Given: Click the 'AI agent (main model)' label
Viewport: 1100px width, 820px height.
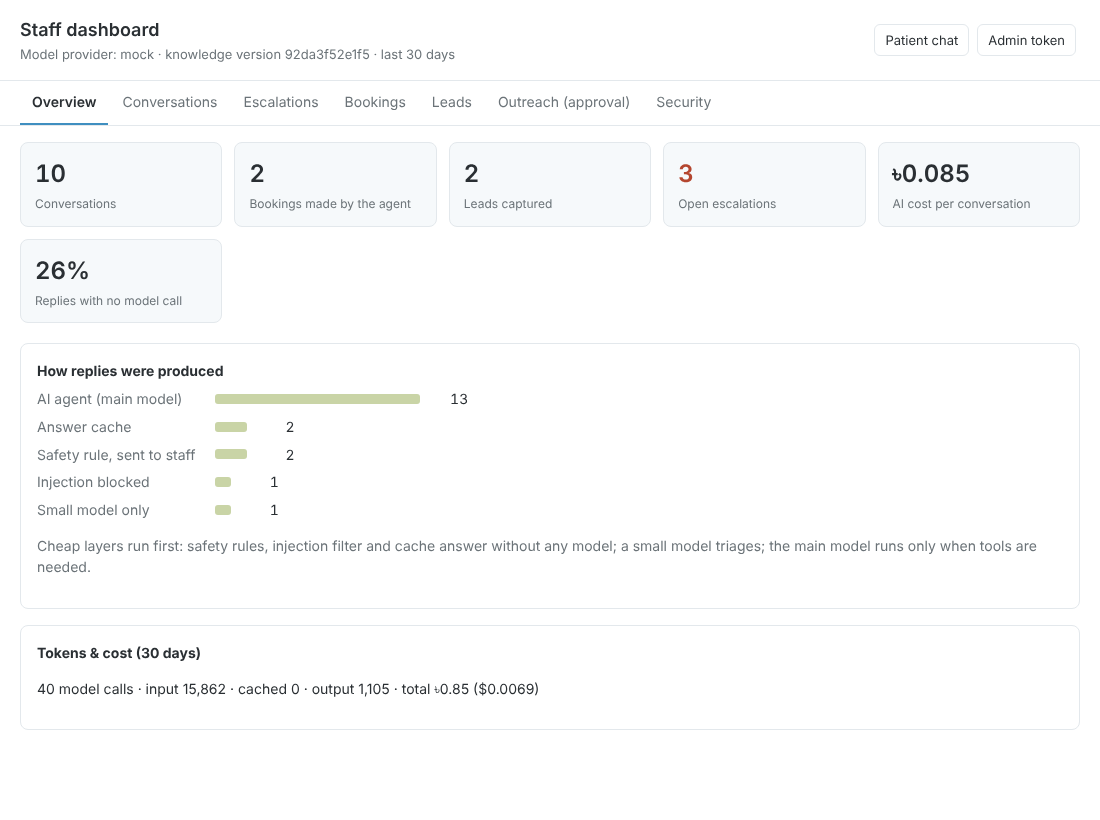Looking at the screenshot, I should point(109,399).
